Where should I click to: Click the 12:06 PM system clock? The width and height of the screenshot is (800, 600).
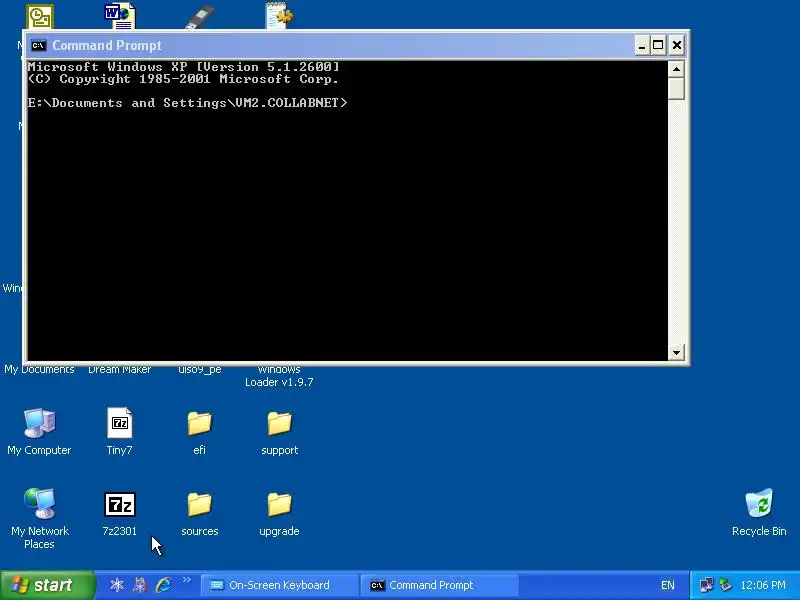pyautogui.click(x=763, y=585)
